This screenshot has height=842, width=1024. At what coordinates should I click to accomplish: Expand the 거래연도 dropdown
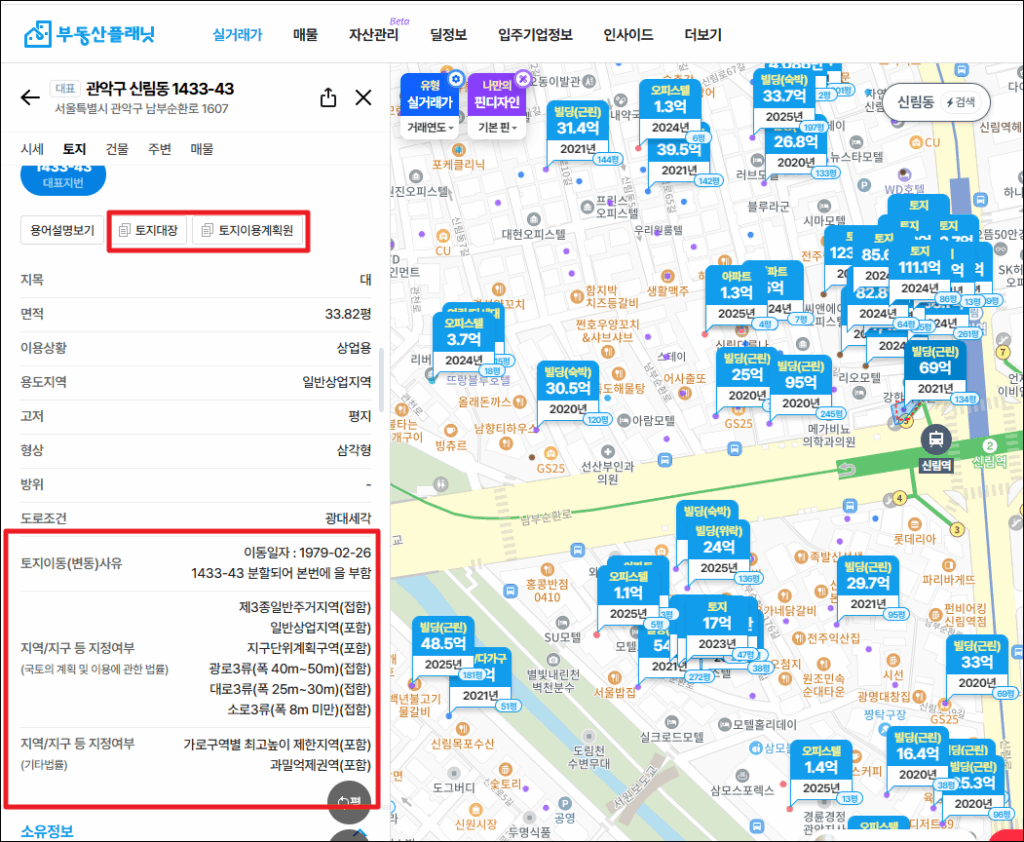[x=431, y=128]
